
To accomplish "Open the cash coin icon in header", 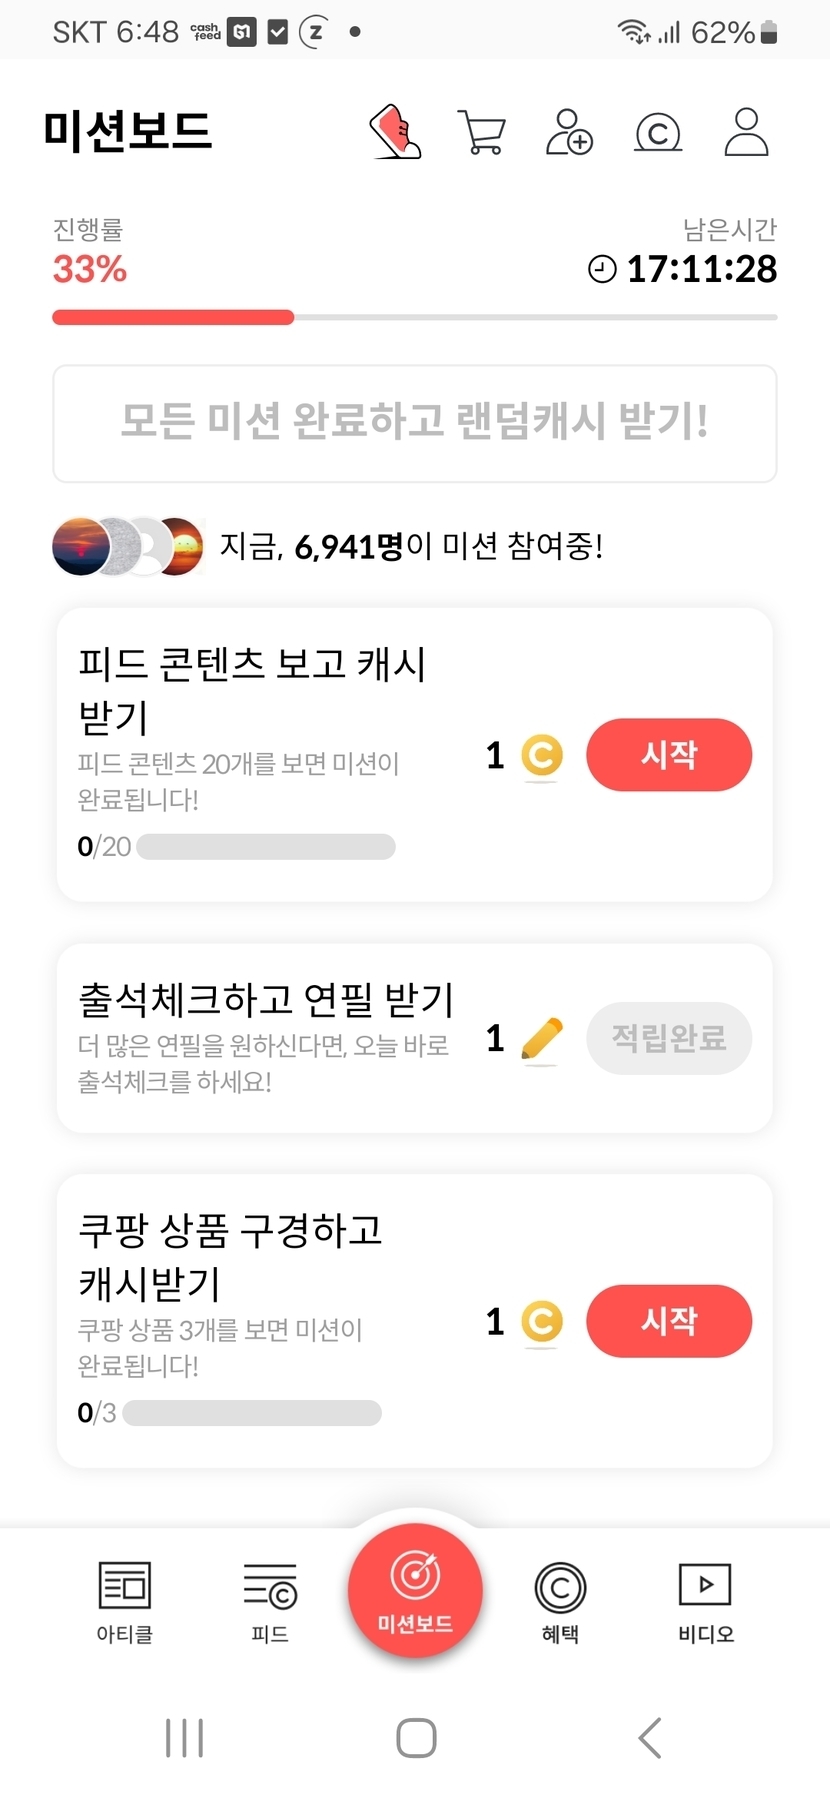I will click(658, 132).
